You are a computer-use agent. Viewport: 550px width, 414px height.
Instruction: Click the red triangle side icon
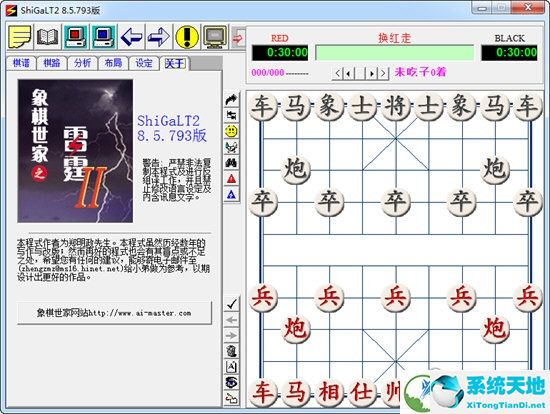tap(232, 179)
